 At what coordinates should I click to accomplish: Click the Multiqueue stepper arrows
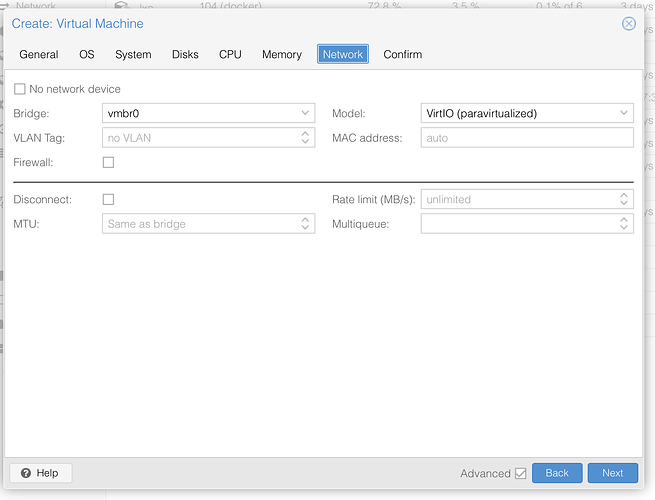(x=624, y=223)
